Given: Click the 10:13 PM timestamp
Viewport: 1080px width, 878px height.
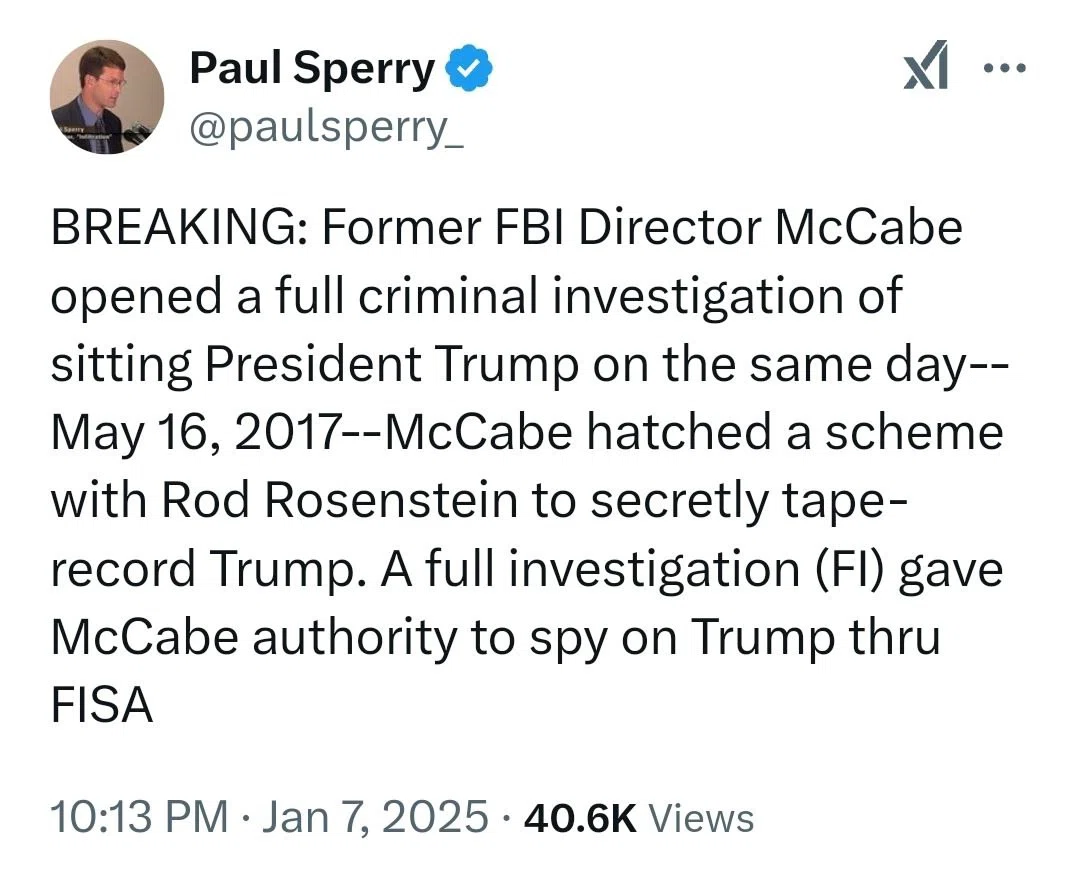Looking at the screenshot, I should pyautogui.click(x=139, y=817).
